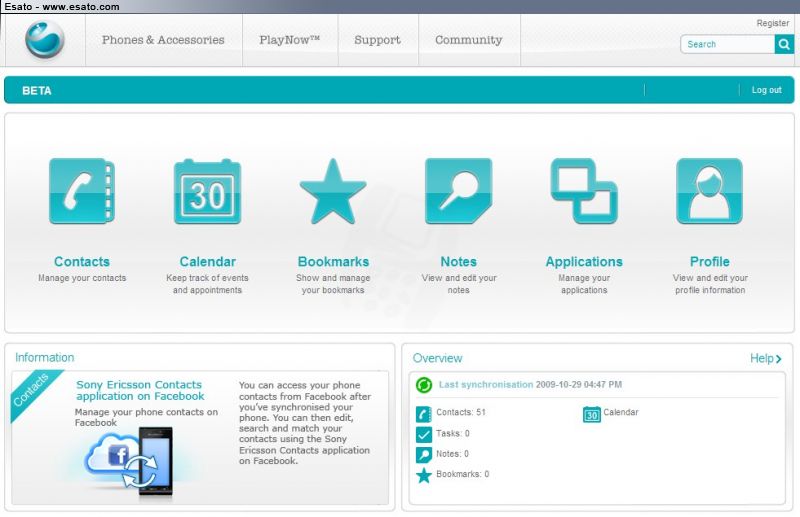Image resolution: width=800 pixels, height=517 pixels.
Task: Click the search magnifier button
Action: tap(784, 44)
